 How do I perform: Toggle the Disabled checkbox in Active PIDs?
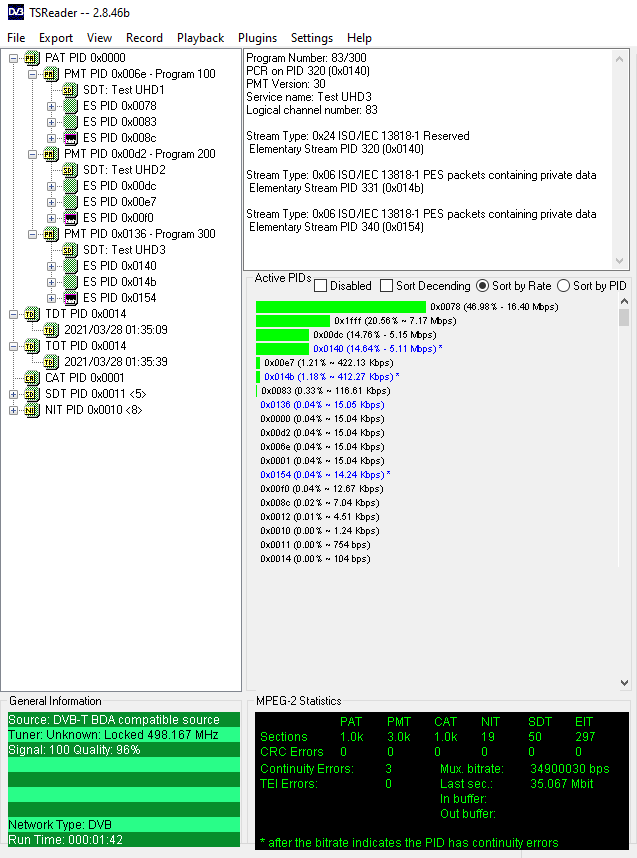(x=321, y=286)
